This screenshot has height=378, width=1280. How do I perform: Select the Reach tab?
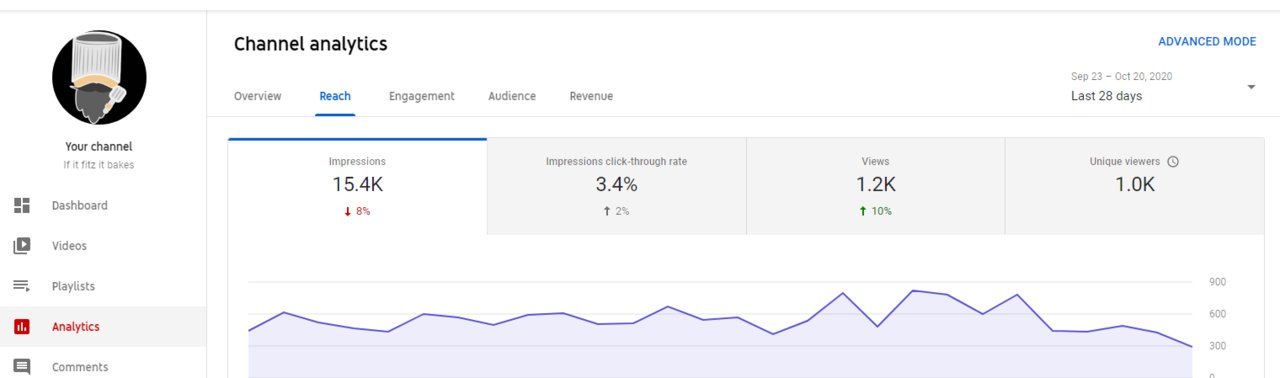pos(335,96)
